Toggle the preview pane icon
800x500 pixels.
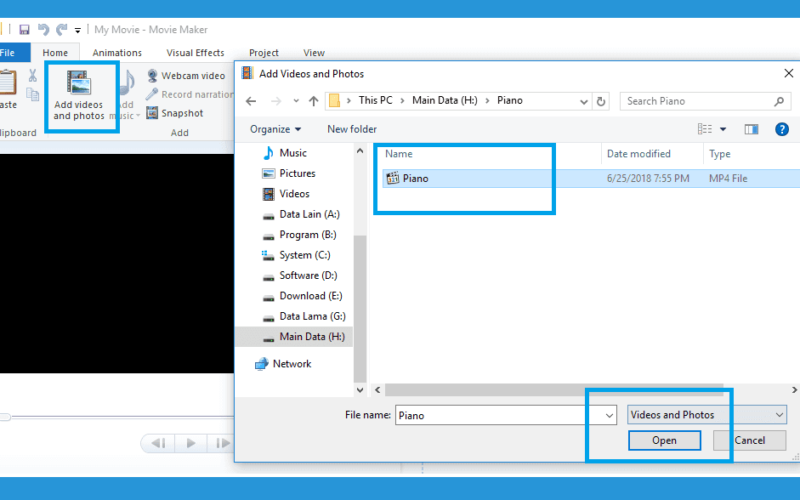pos(751,129)
